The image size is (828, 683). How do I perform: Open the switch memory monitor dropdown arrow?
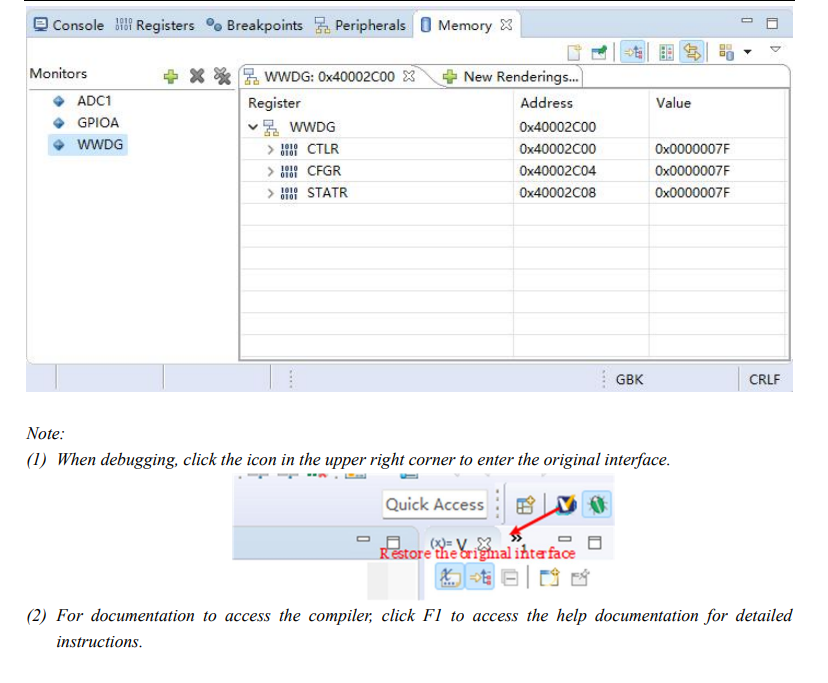point(748,52)
